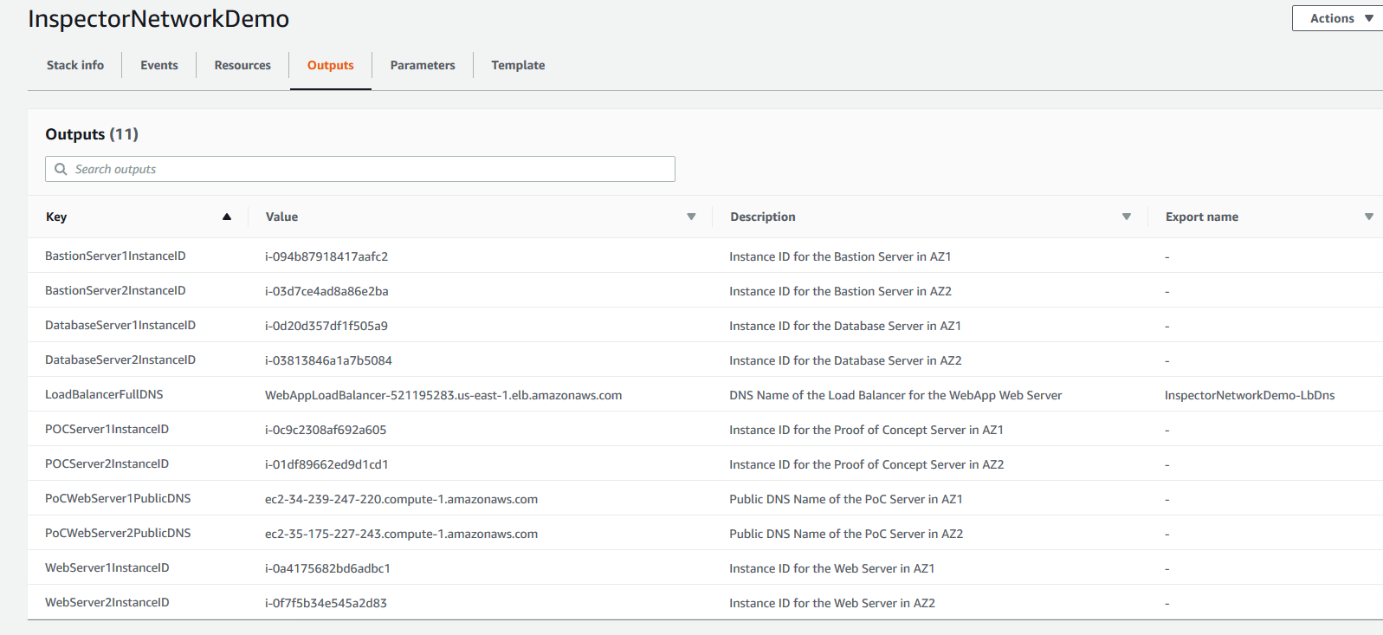This screenshot has height=635, width=1383.
Task: Select the Outputs tab
Action: (330, 65)
